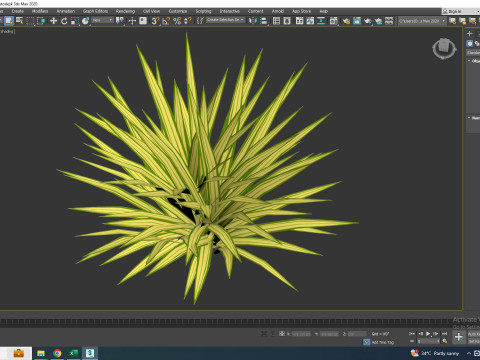480x360 pixels.
Task: Open the Curve Editor
Action: tap(310, 21)
